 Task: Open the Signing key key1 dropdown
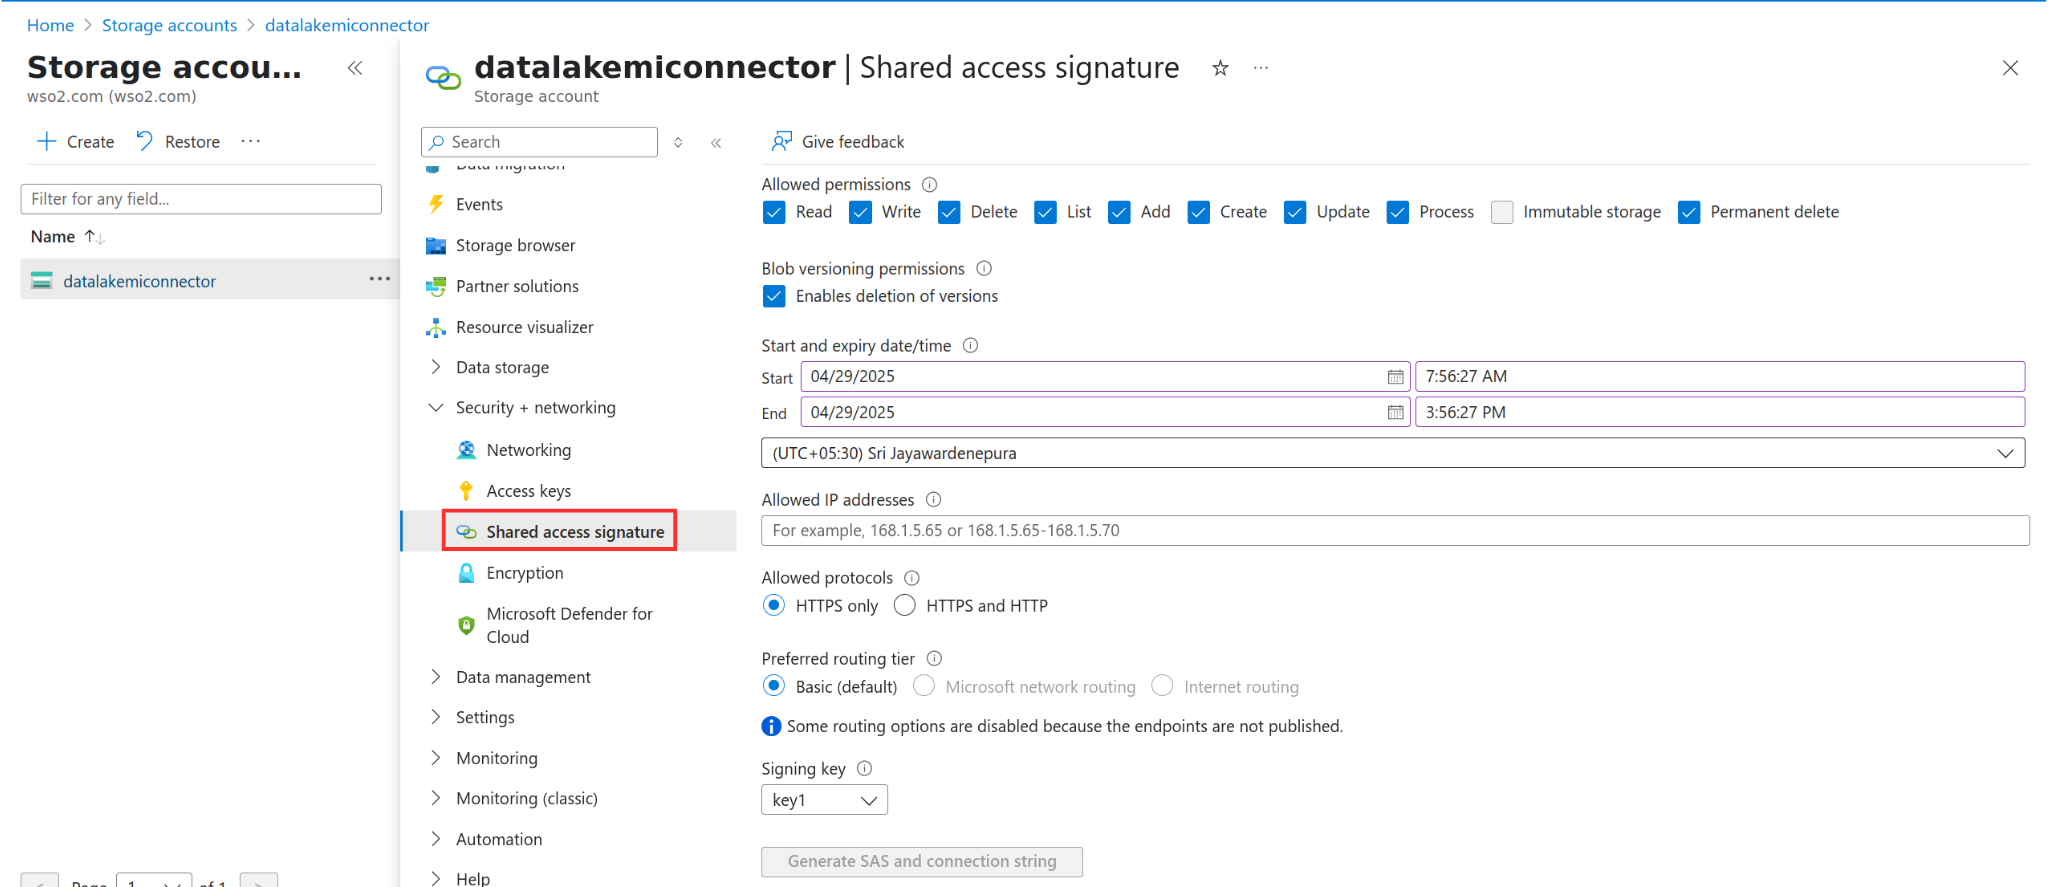[824, 800]
